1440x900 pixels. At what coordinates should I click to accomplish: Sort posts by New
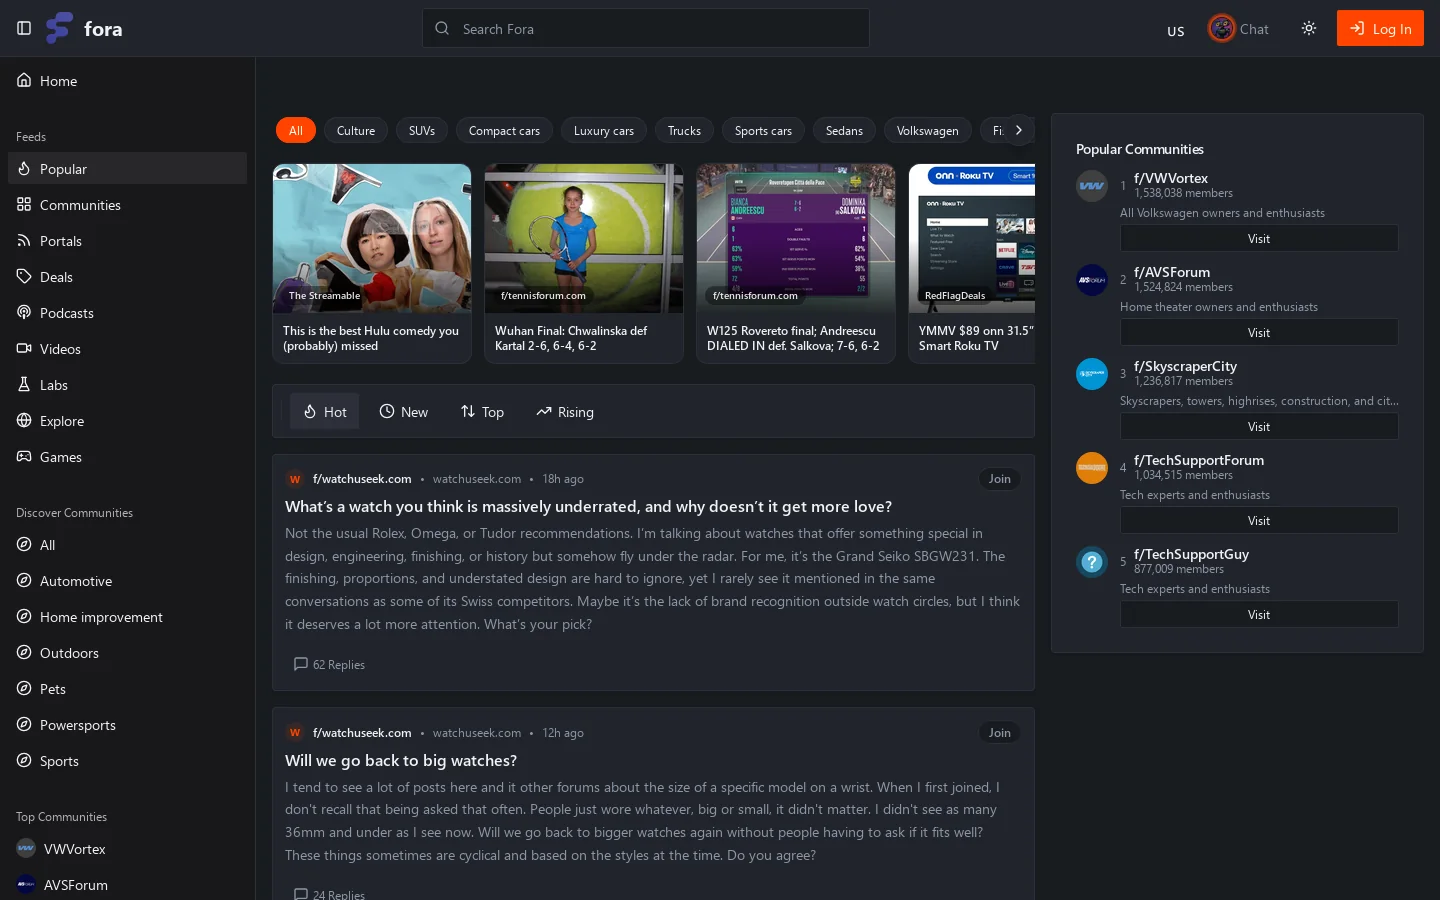[404, 411]
